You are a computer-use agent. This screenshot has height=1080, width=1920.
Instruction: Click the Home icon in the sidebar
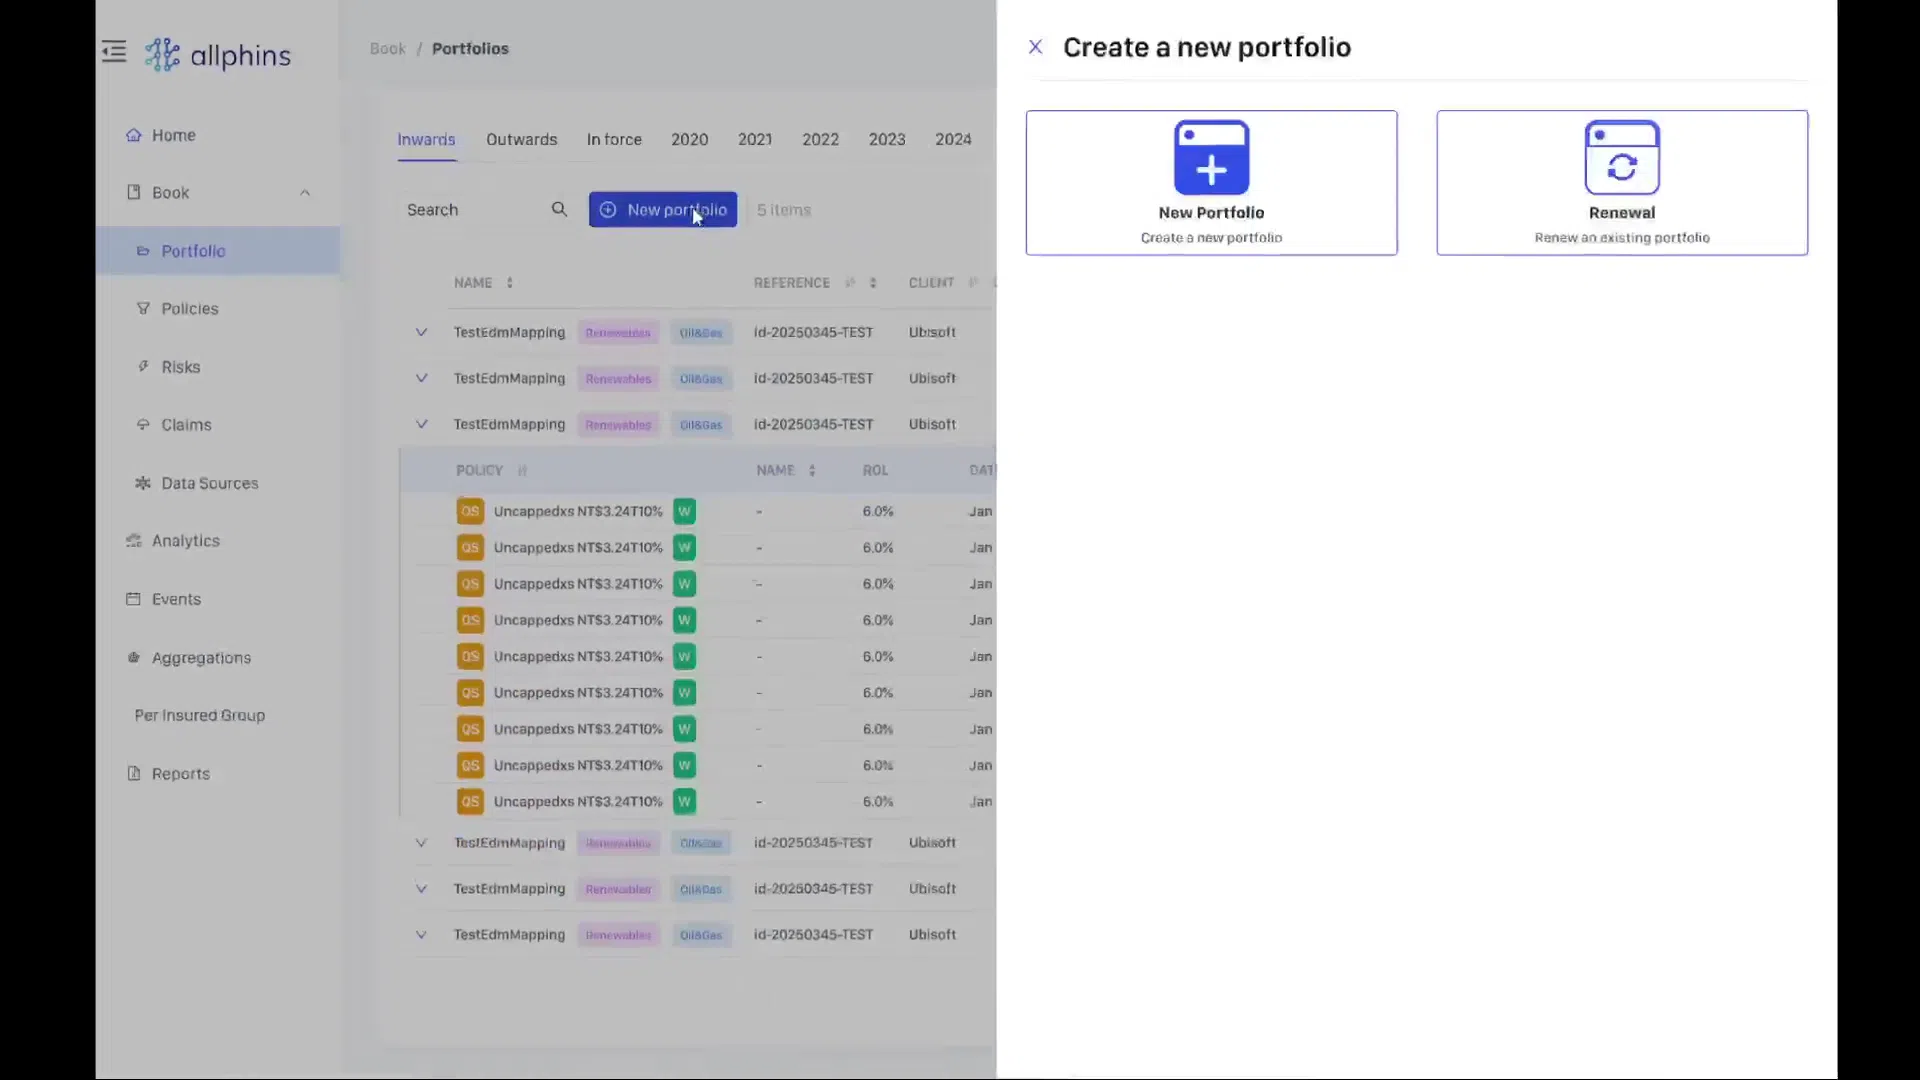coord(134,135)
